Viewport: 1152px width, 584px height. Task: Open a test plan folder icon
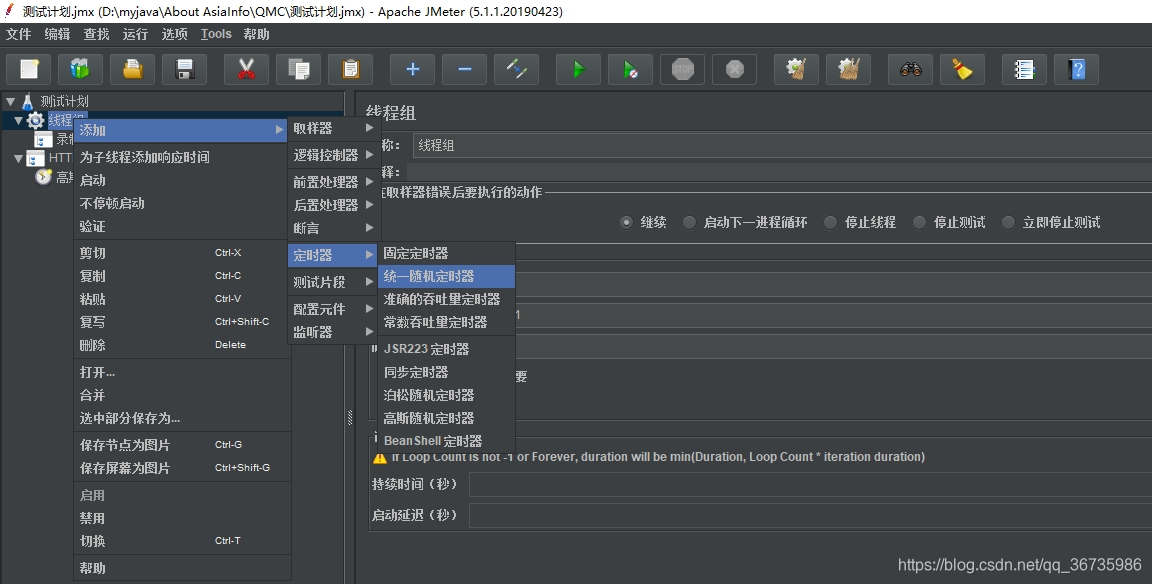click(x=132, y=70)
